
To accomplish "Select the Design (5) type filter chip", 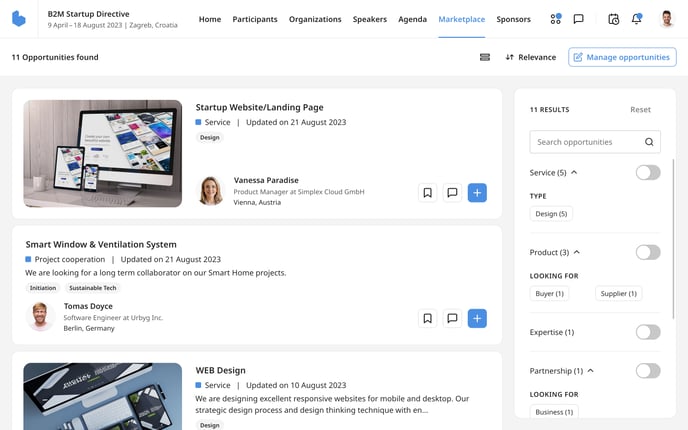I will click(551, 214).
